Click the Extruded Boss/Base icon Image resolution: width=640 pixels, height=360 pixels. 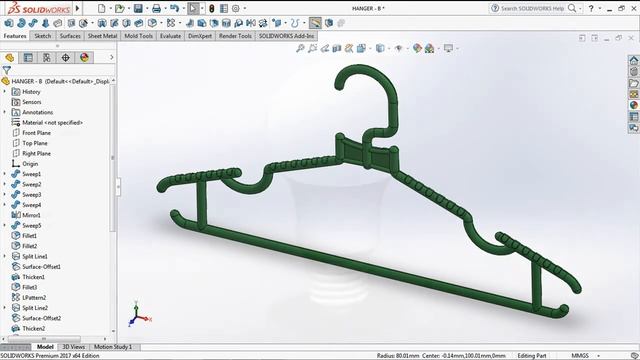point(9,23)
